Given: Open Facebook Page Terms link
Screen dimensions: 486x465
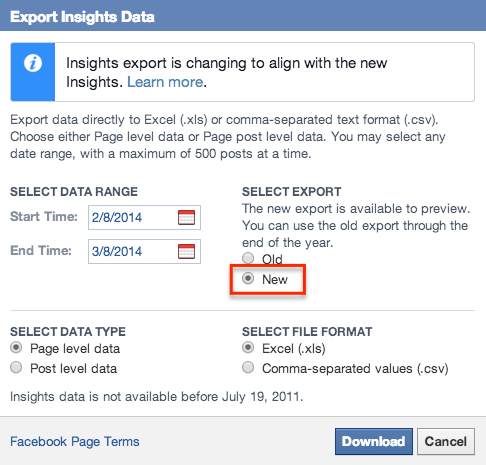Looking at the screenshot, I should pyautogui.click(x=75, y=441).
